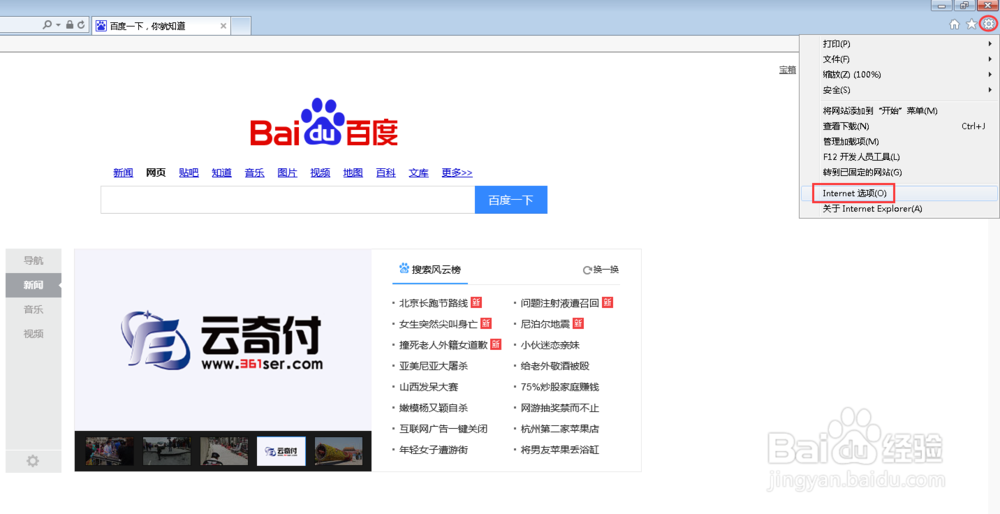Viewport: 1000px width, 514px height.
Task: Open the 杭州第二家苹果店 headline
Action: point(560,429)
